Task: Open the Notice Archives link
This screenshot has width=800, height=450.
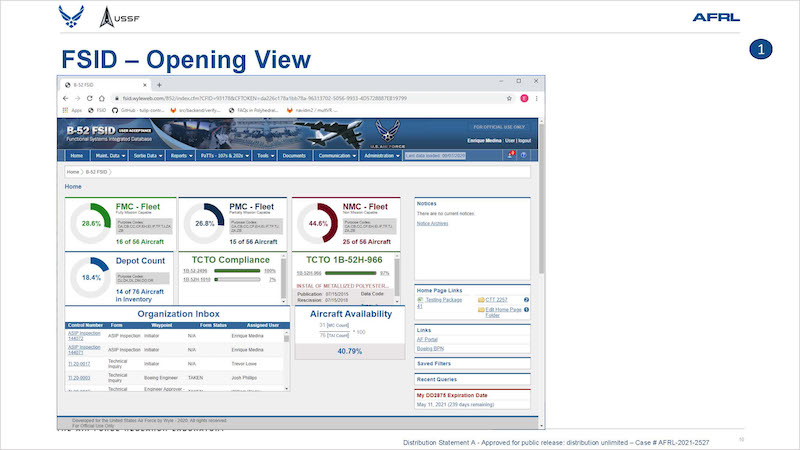Action: pos(432,223)
